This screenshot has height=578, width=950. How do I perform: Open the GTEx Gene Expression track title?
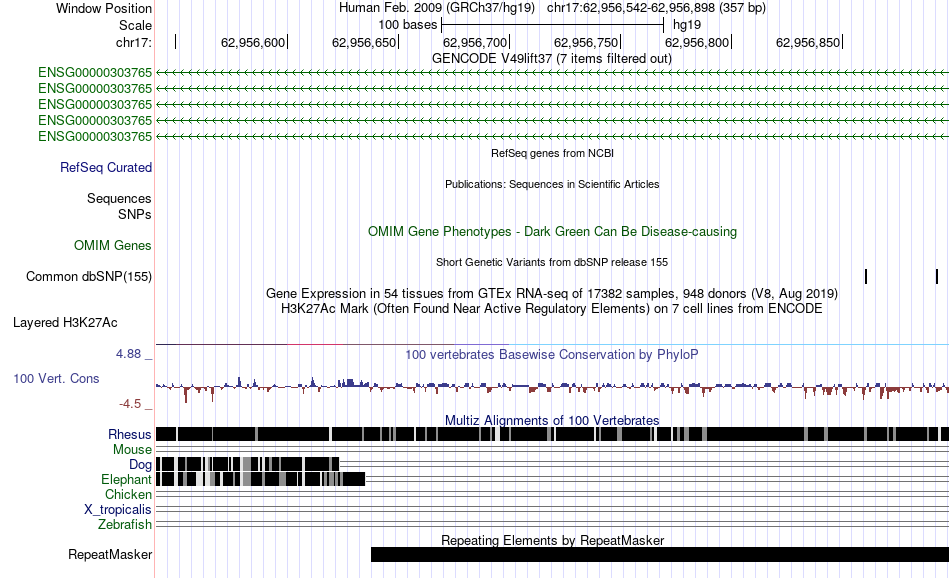pyautogui.click(x=551, y=294)
